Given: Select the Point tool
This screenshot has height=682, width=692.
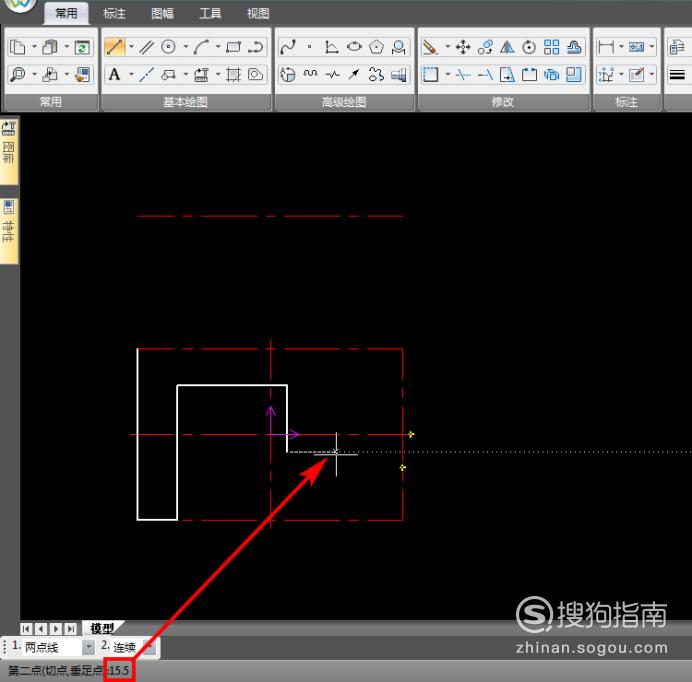Looking at the screenshot, I should [x=310, y=47].
